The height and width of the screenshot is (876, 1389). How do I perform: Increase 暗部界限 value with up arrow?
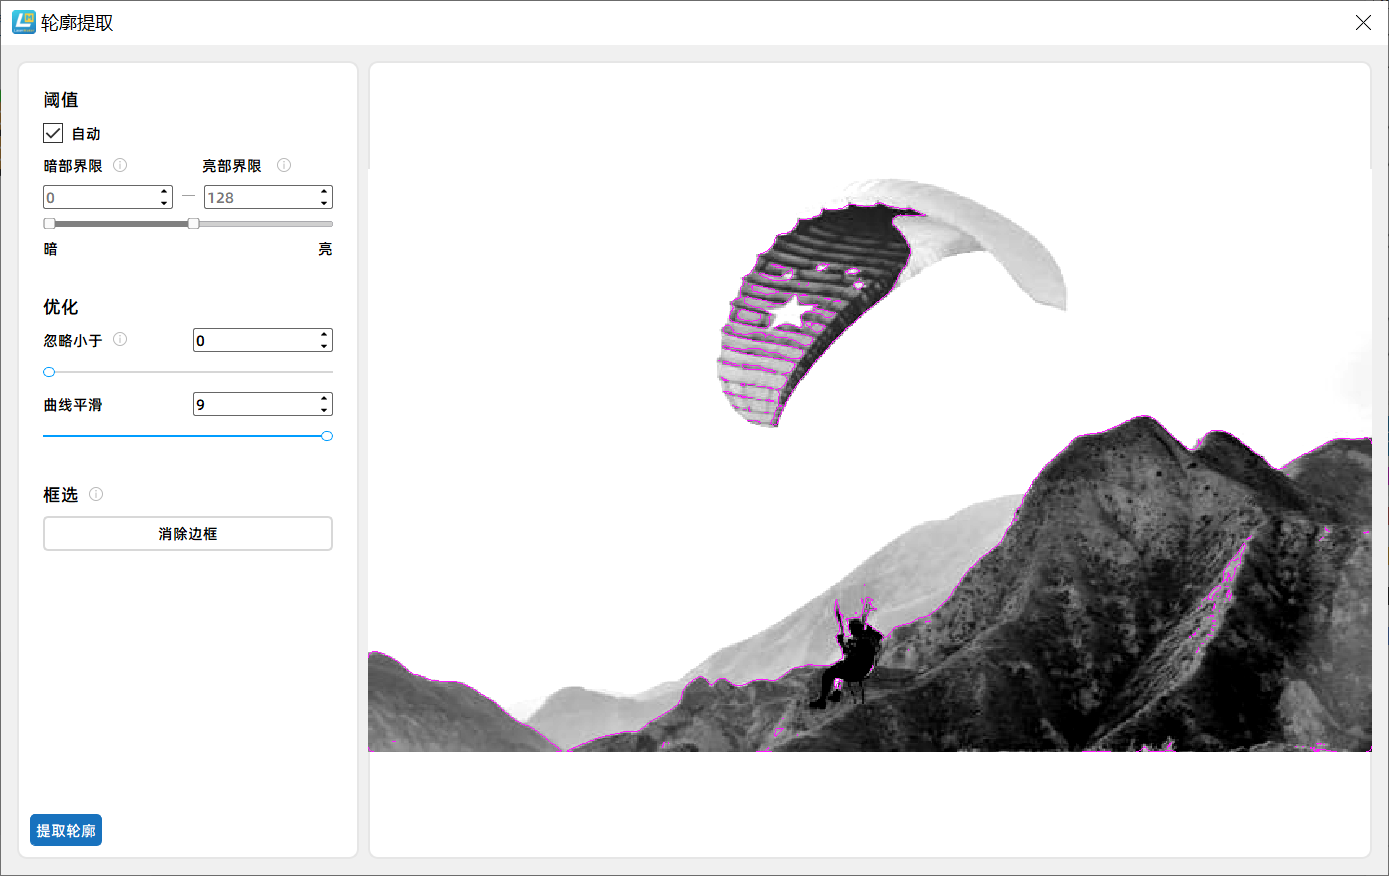tap(164, 191)
